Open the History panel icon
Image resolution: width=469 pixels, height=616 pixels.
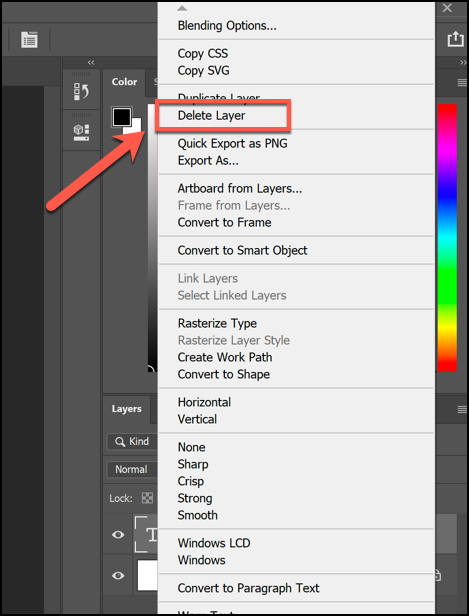(81, 91)
